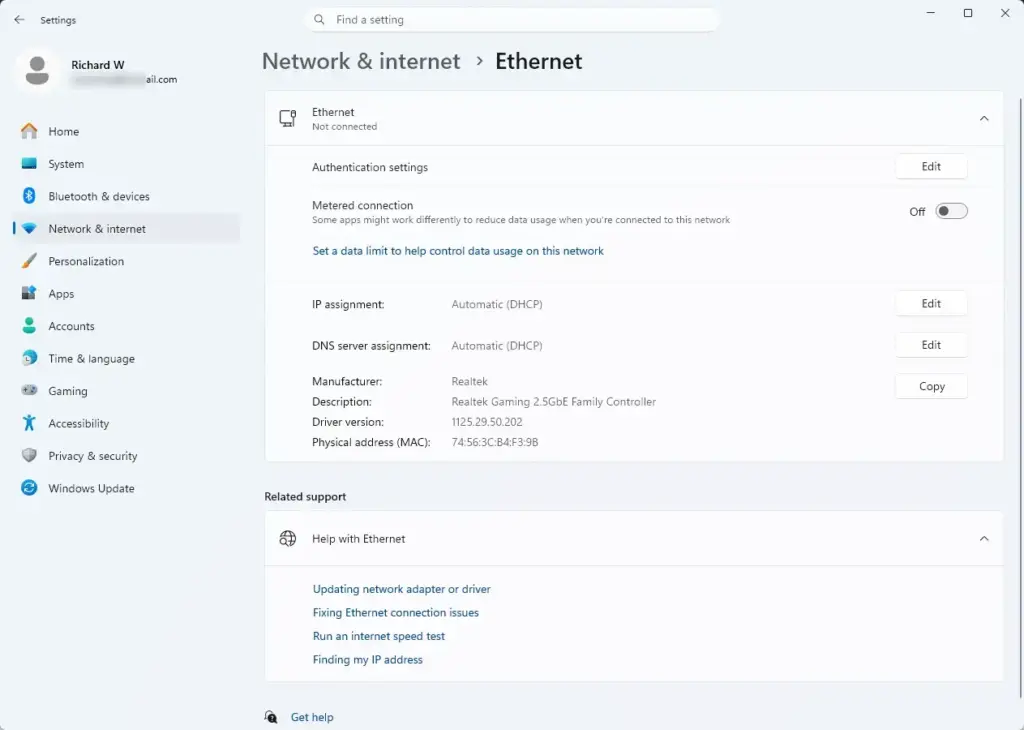
Task: Minimize the Settings window
Action: click(x=931, y=13)
